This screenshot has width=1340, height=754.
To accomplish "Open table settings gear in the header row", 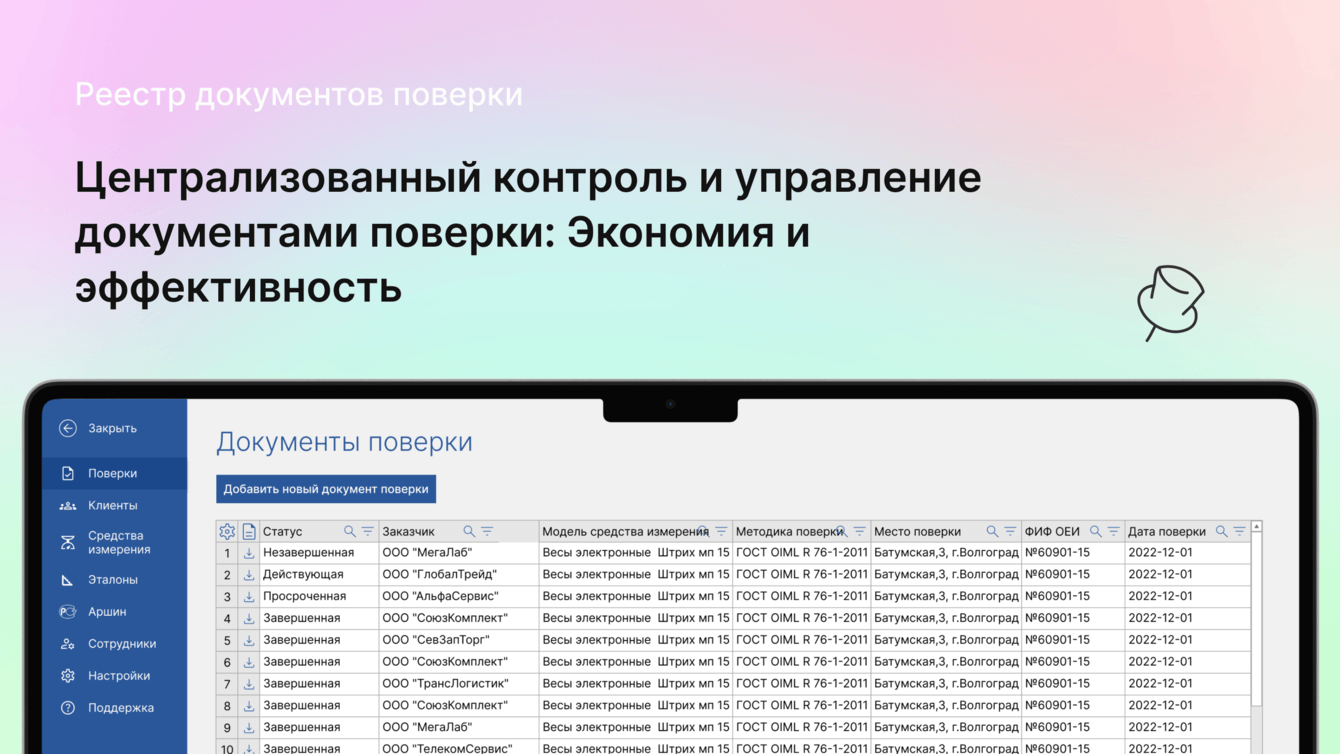I will [x=227, y=532].
